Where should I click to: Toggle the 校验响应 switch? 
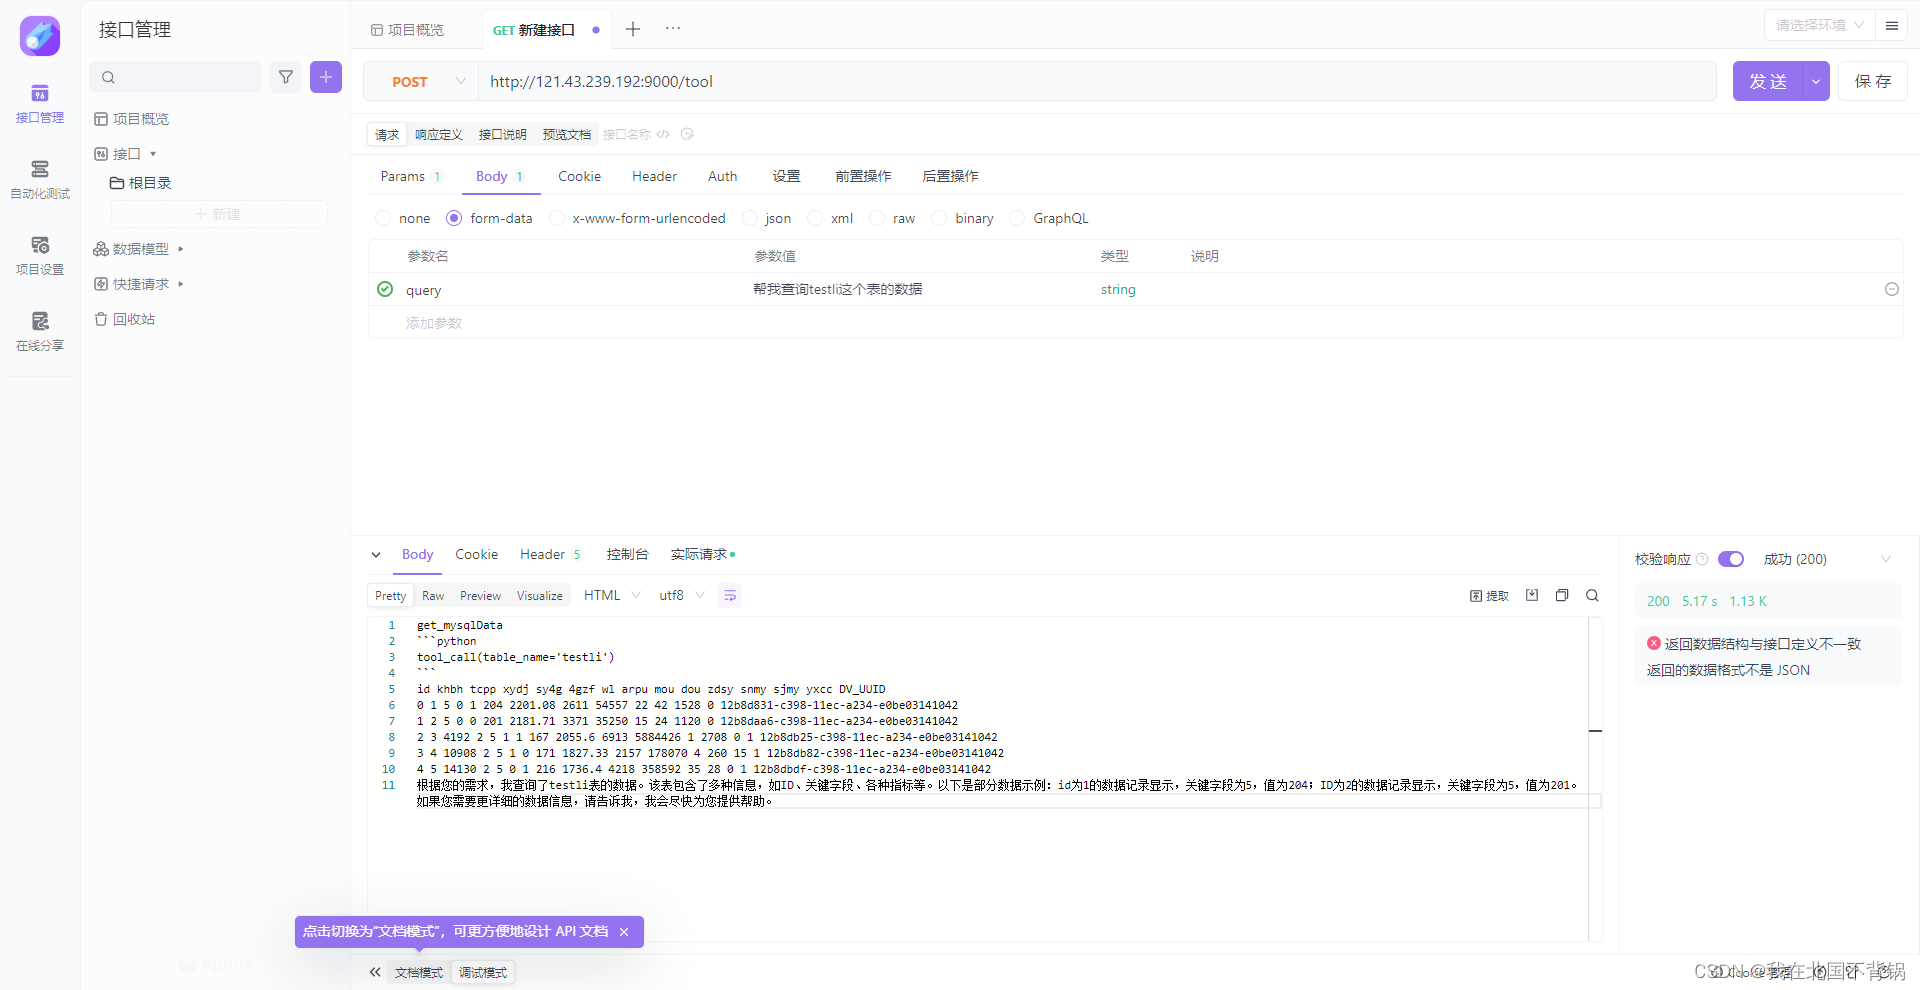[1731, 559]
